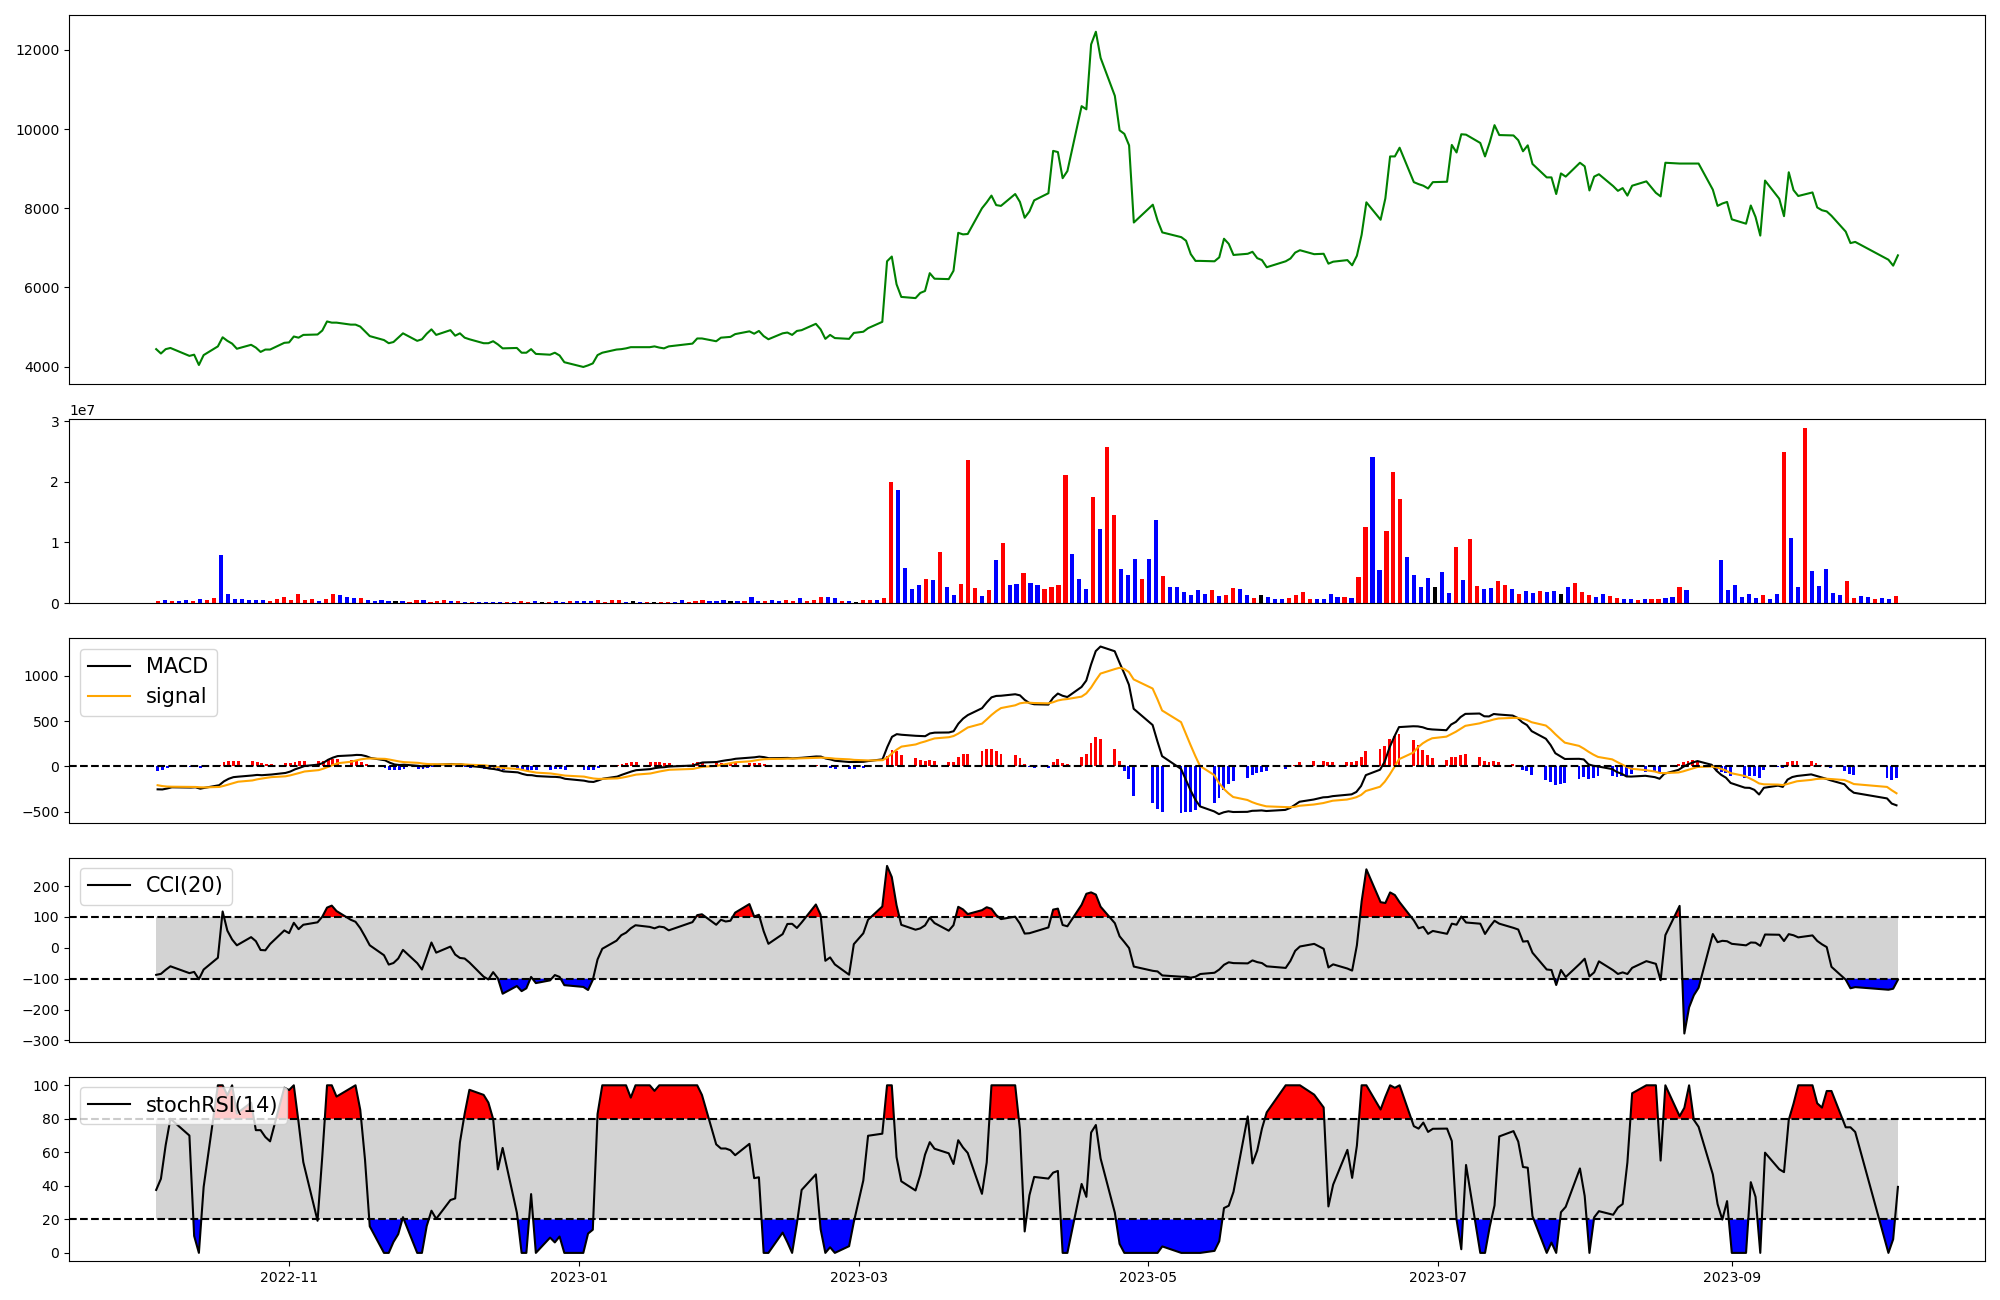Click the -300 CCI axis tick label

(x=42, y=1041)
